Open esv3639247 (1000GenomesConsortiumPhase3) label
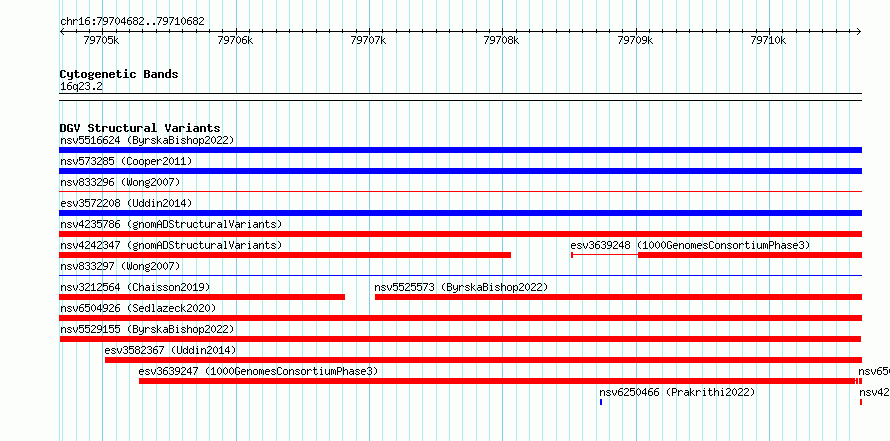The height and width of the screenshot is (441, 890). click(258, 371)
